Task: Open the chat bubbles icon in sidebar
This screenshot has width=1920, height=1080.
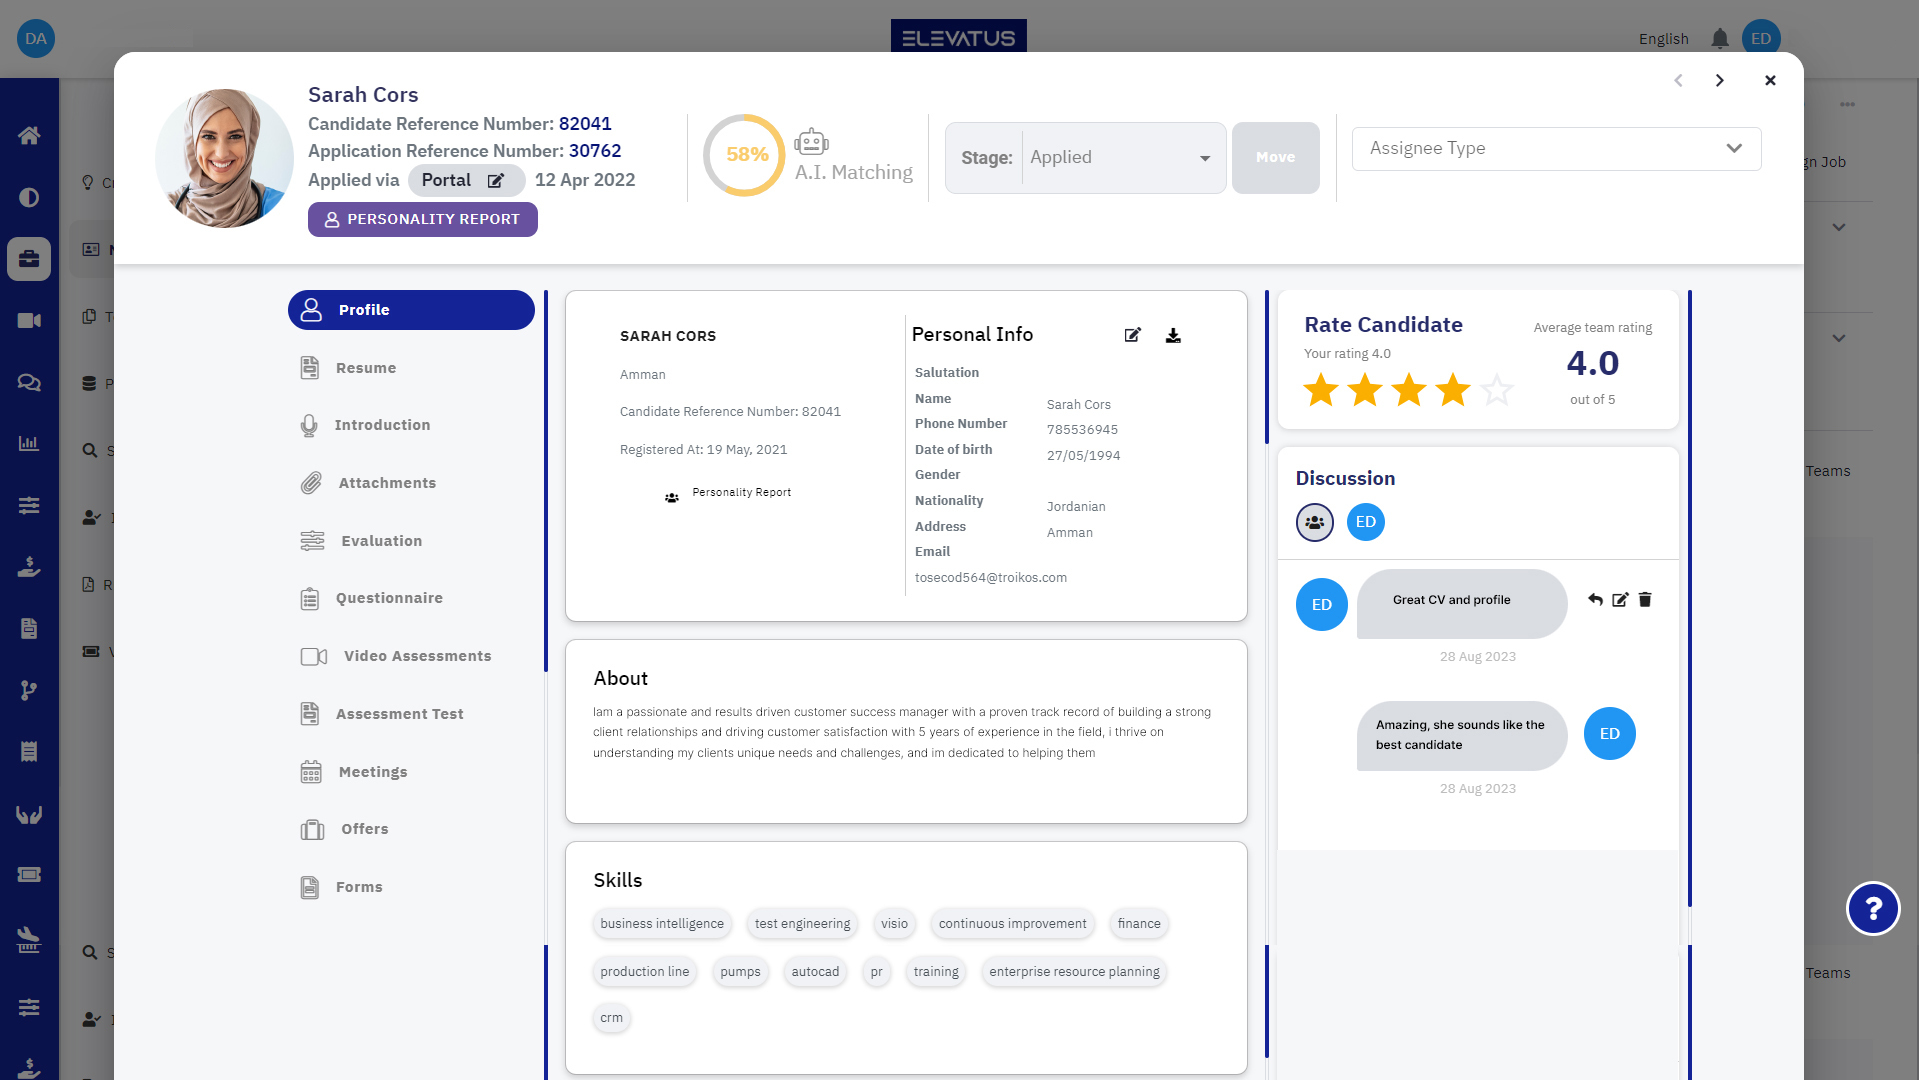Action: pos(29,382)
